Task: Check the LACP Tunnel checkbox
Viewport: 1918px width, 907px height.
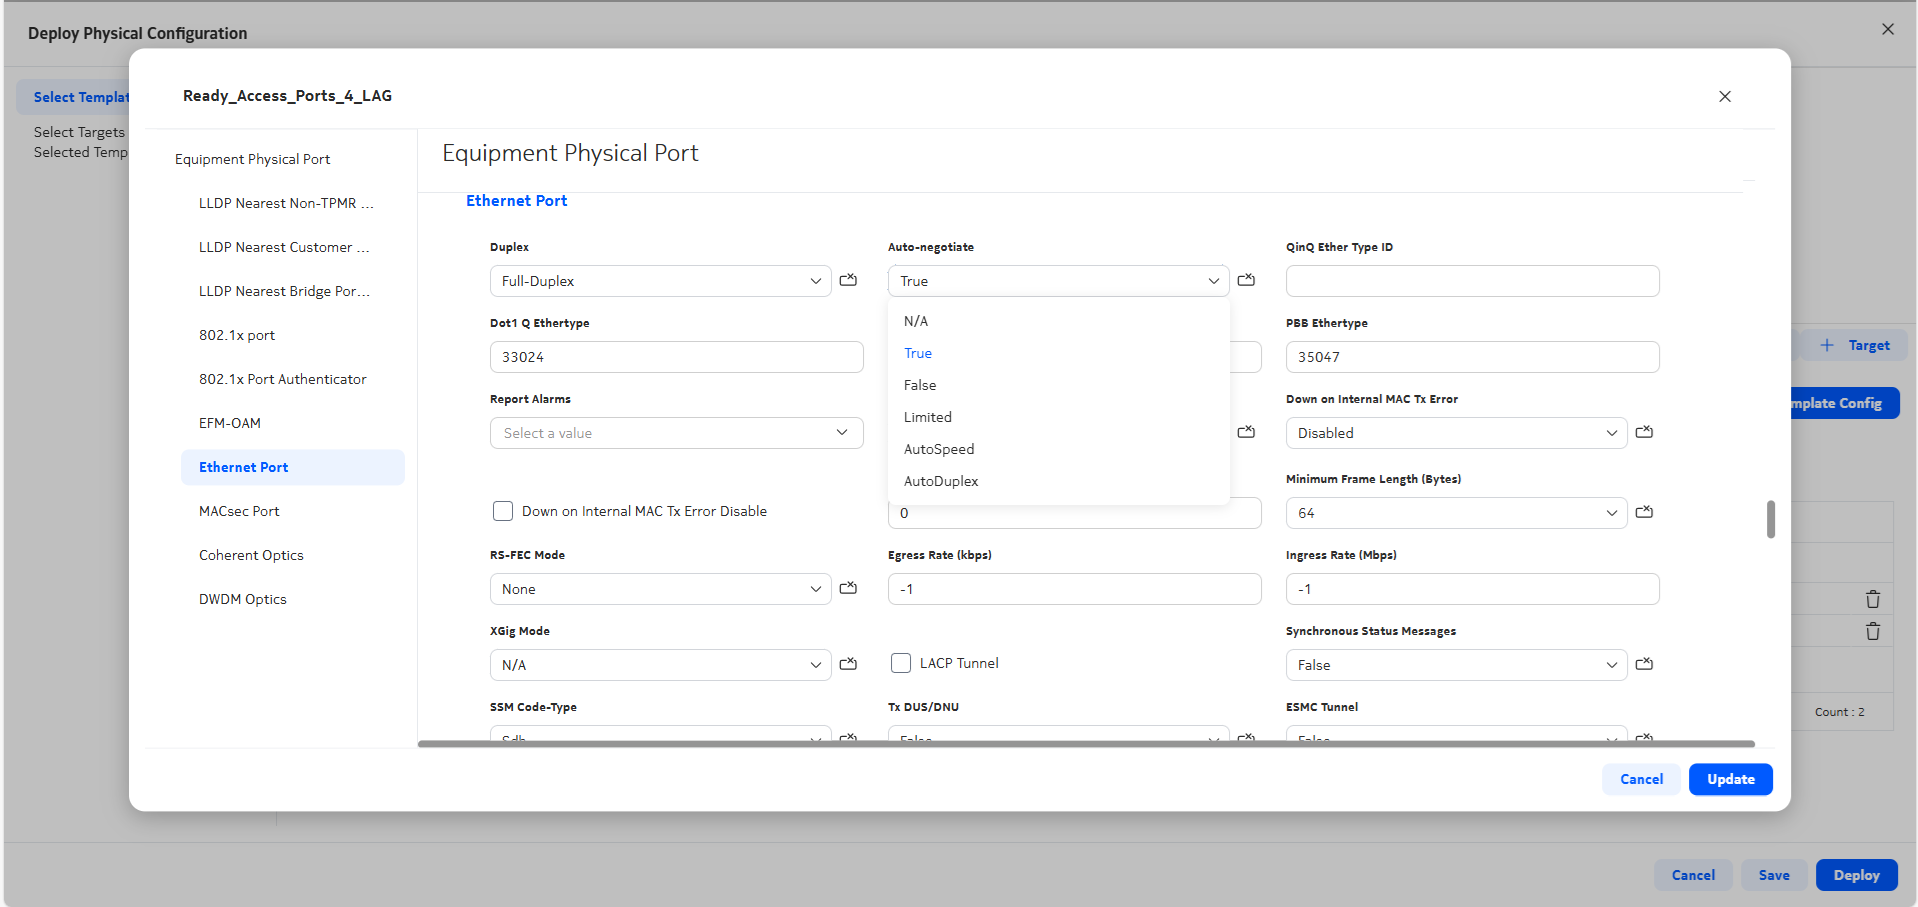Action: [901, 663]
